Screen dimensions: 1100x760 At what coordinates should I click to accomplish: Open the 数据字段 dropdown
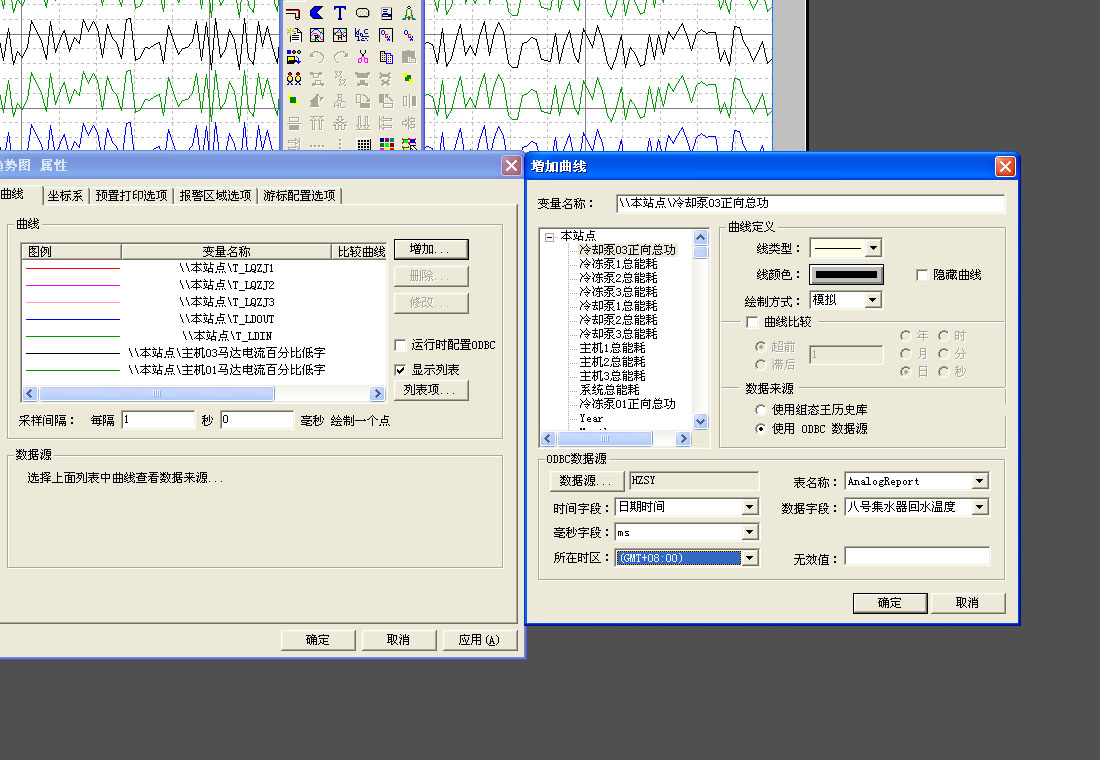tap(980, 507)
